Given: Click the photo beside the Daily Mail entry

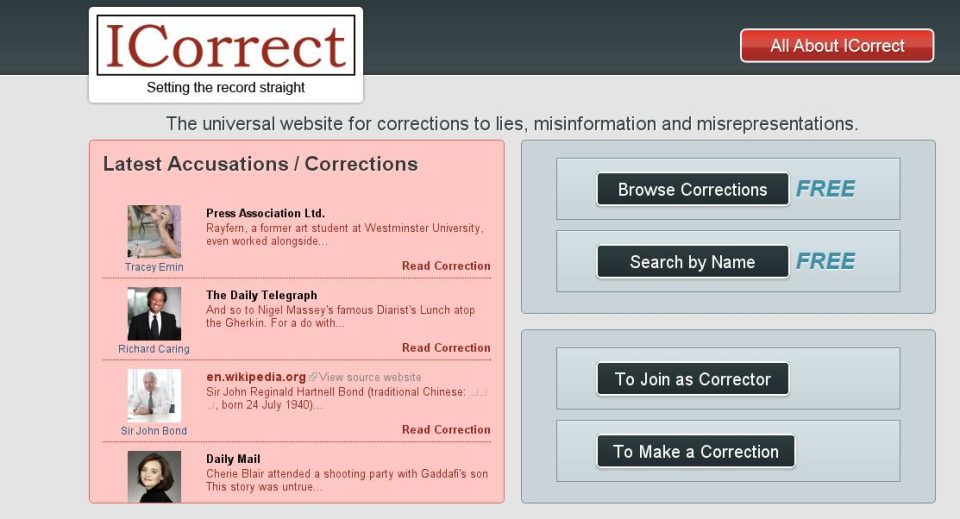Looking at the screenshot, I should click(x=154, y=477).
